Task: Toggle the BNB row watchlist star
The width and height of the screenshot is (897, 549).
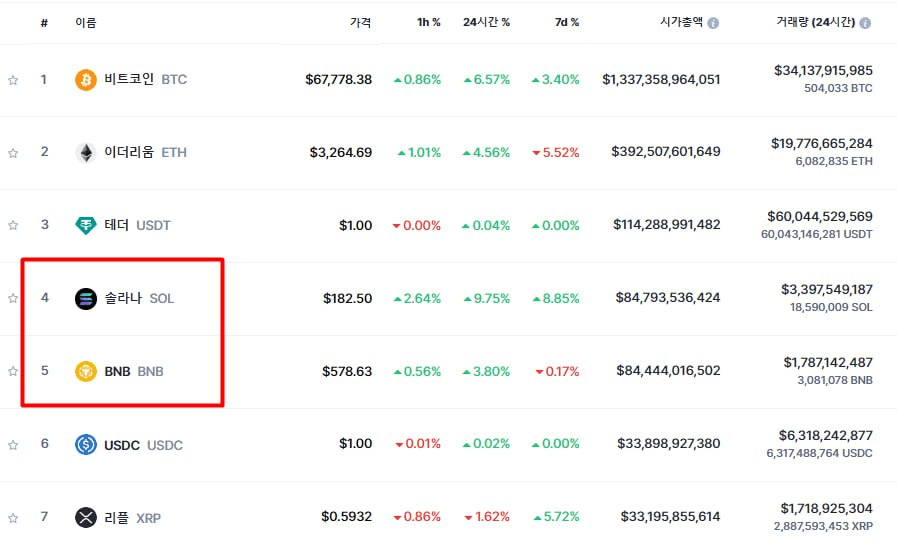Action: point(13,371)
